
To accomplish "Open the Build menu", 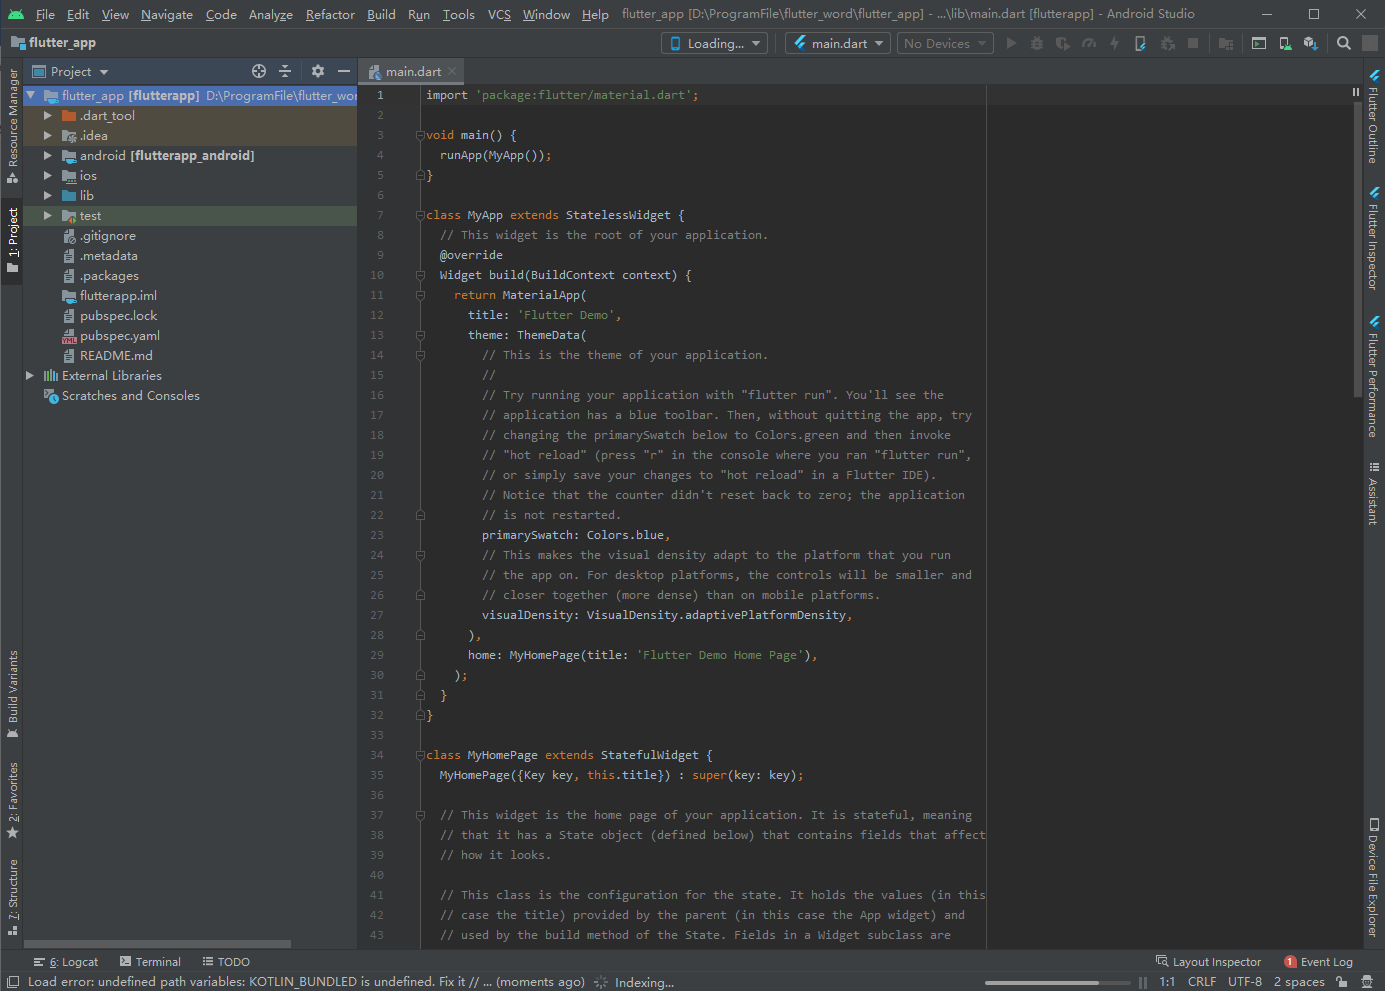I will [381, 14].
